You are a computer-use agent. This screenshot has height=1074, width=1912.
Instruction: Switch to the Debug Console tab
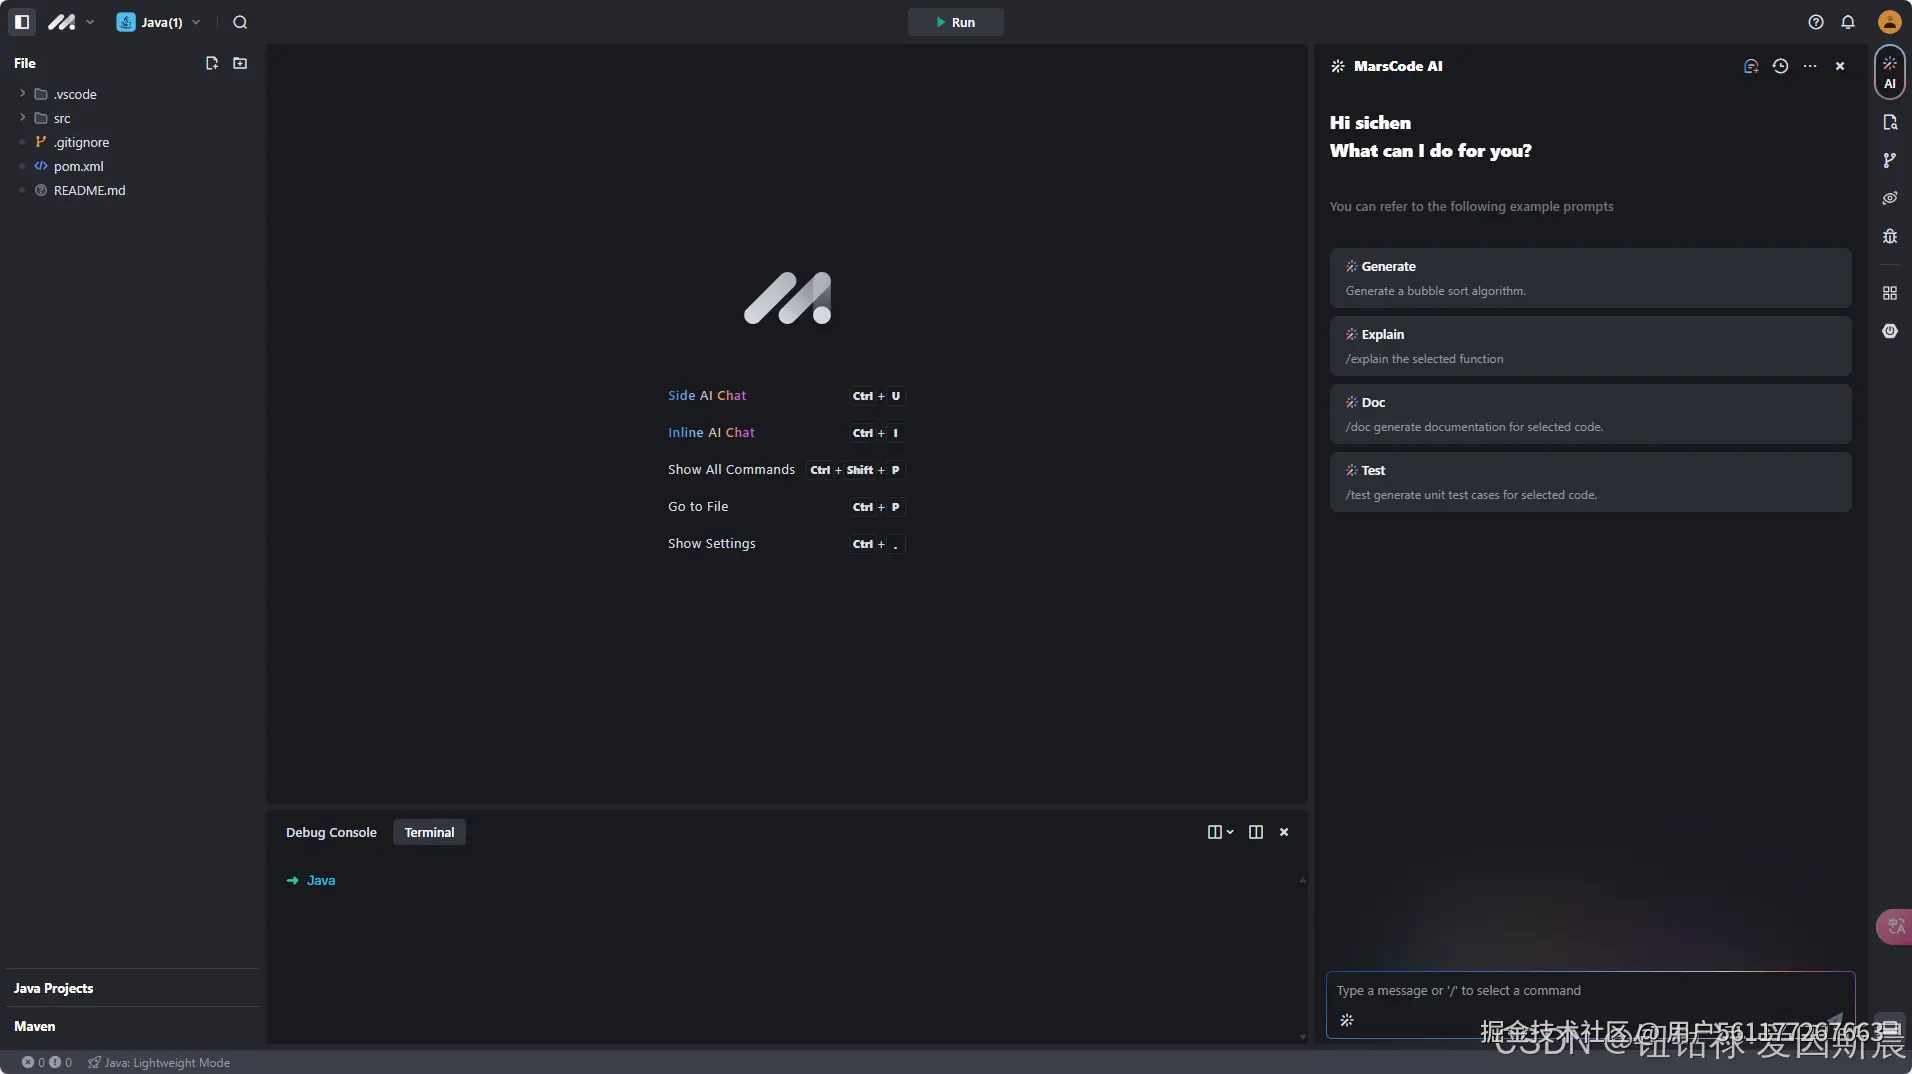pos(331,832)
